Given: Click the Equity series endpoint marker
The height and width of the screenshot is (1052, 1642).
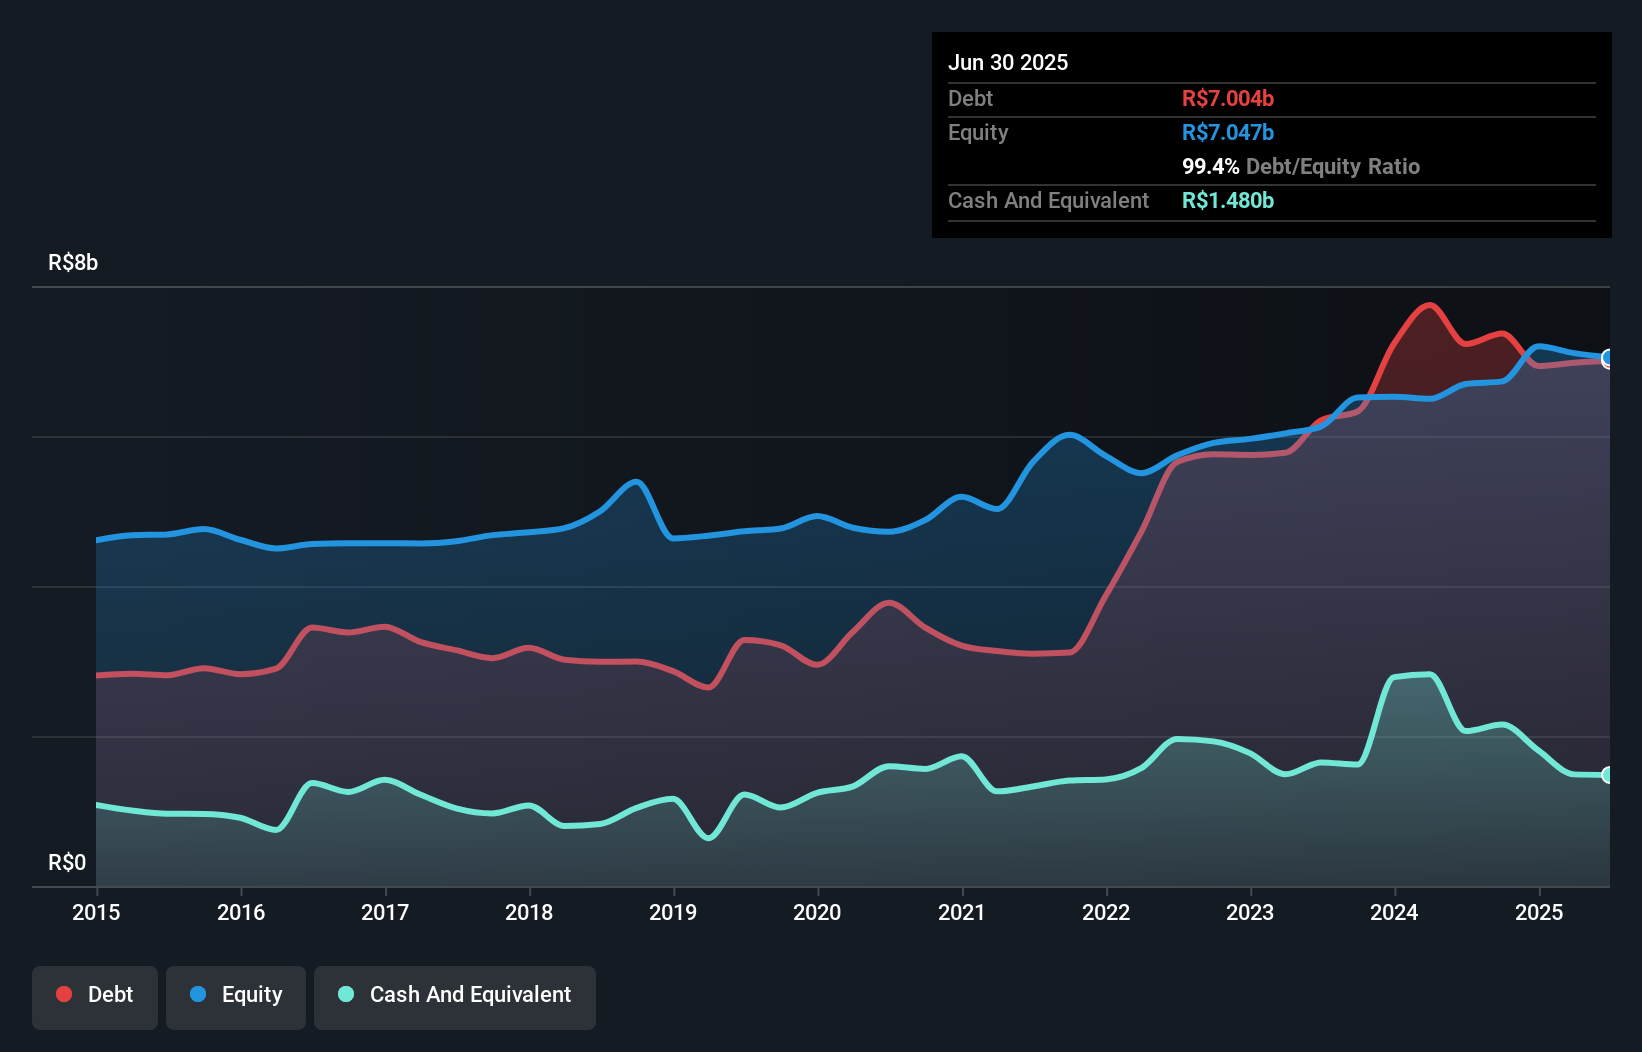Looking at the screenshot, I should (1607, 357).
